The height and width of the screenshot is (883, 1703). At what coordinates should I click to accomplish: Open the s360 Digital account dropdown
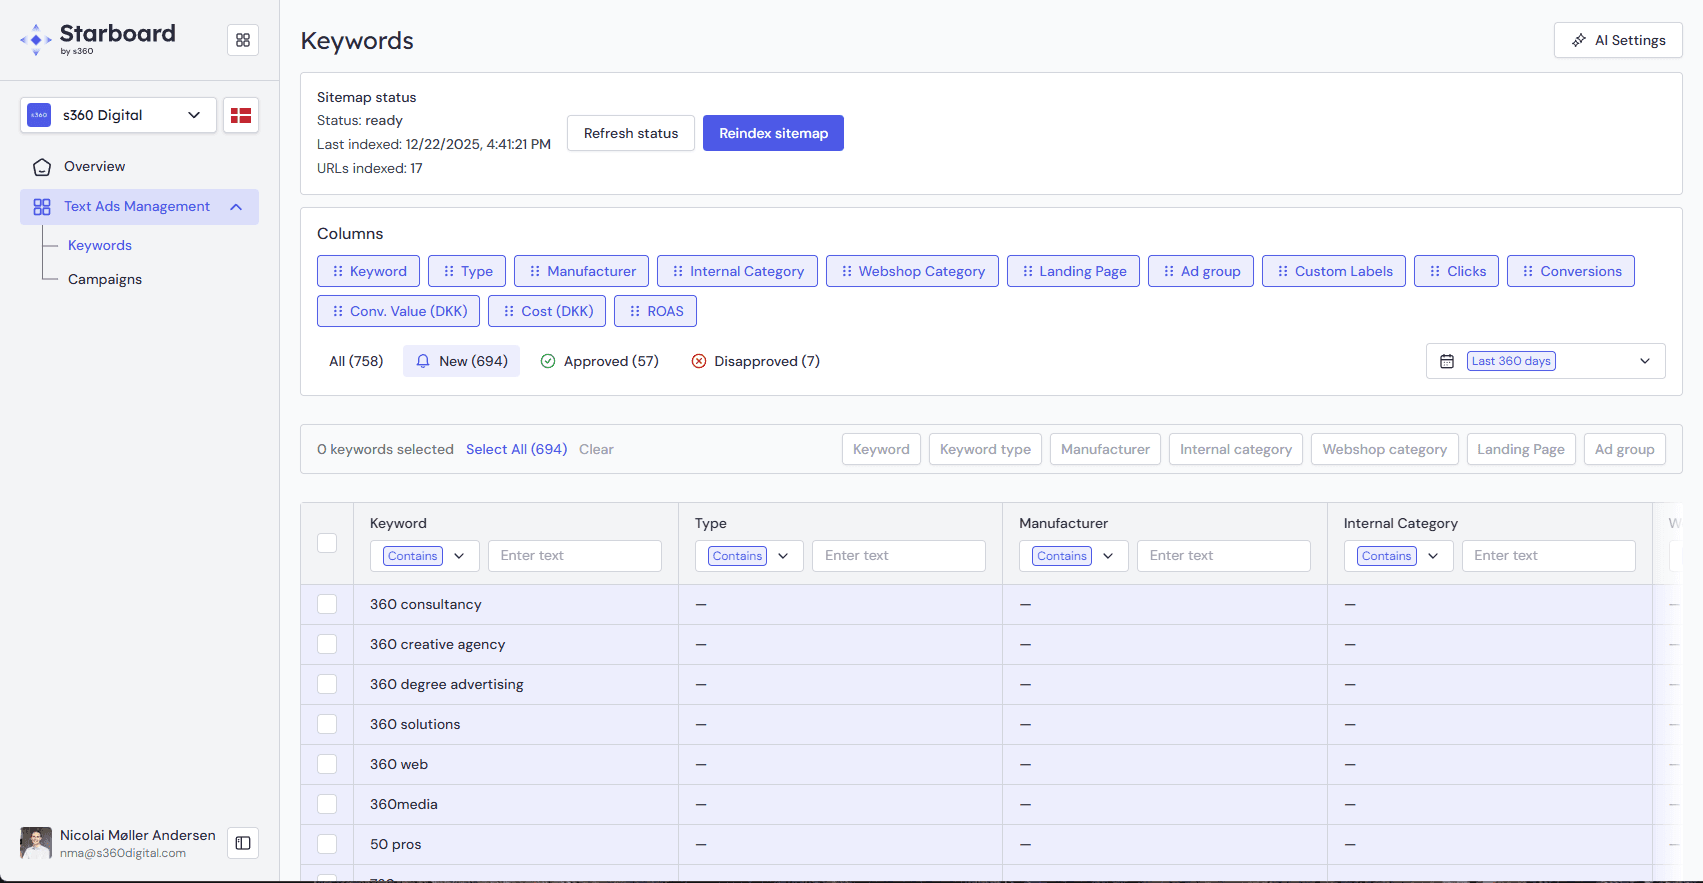(x=118, y=115)
